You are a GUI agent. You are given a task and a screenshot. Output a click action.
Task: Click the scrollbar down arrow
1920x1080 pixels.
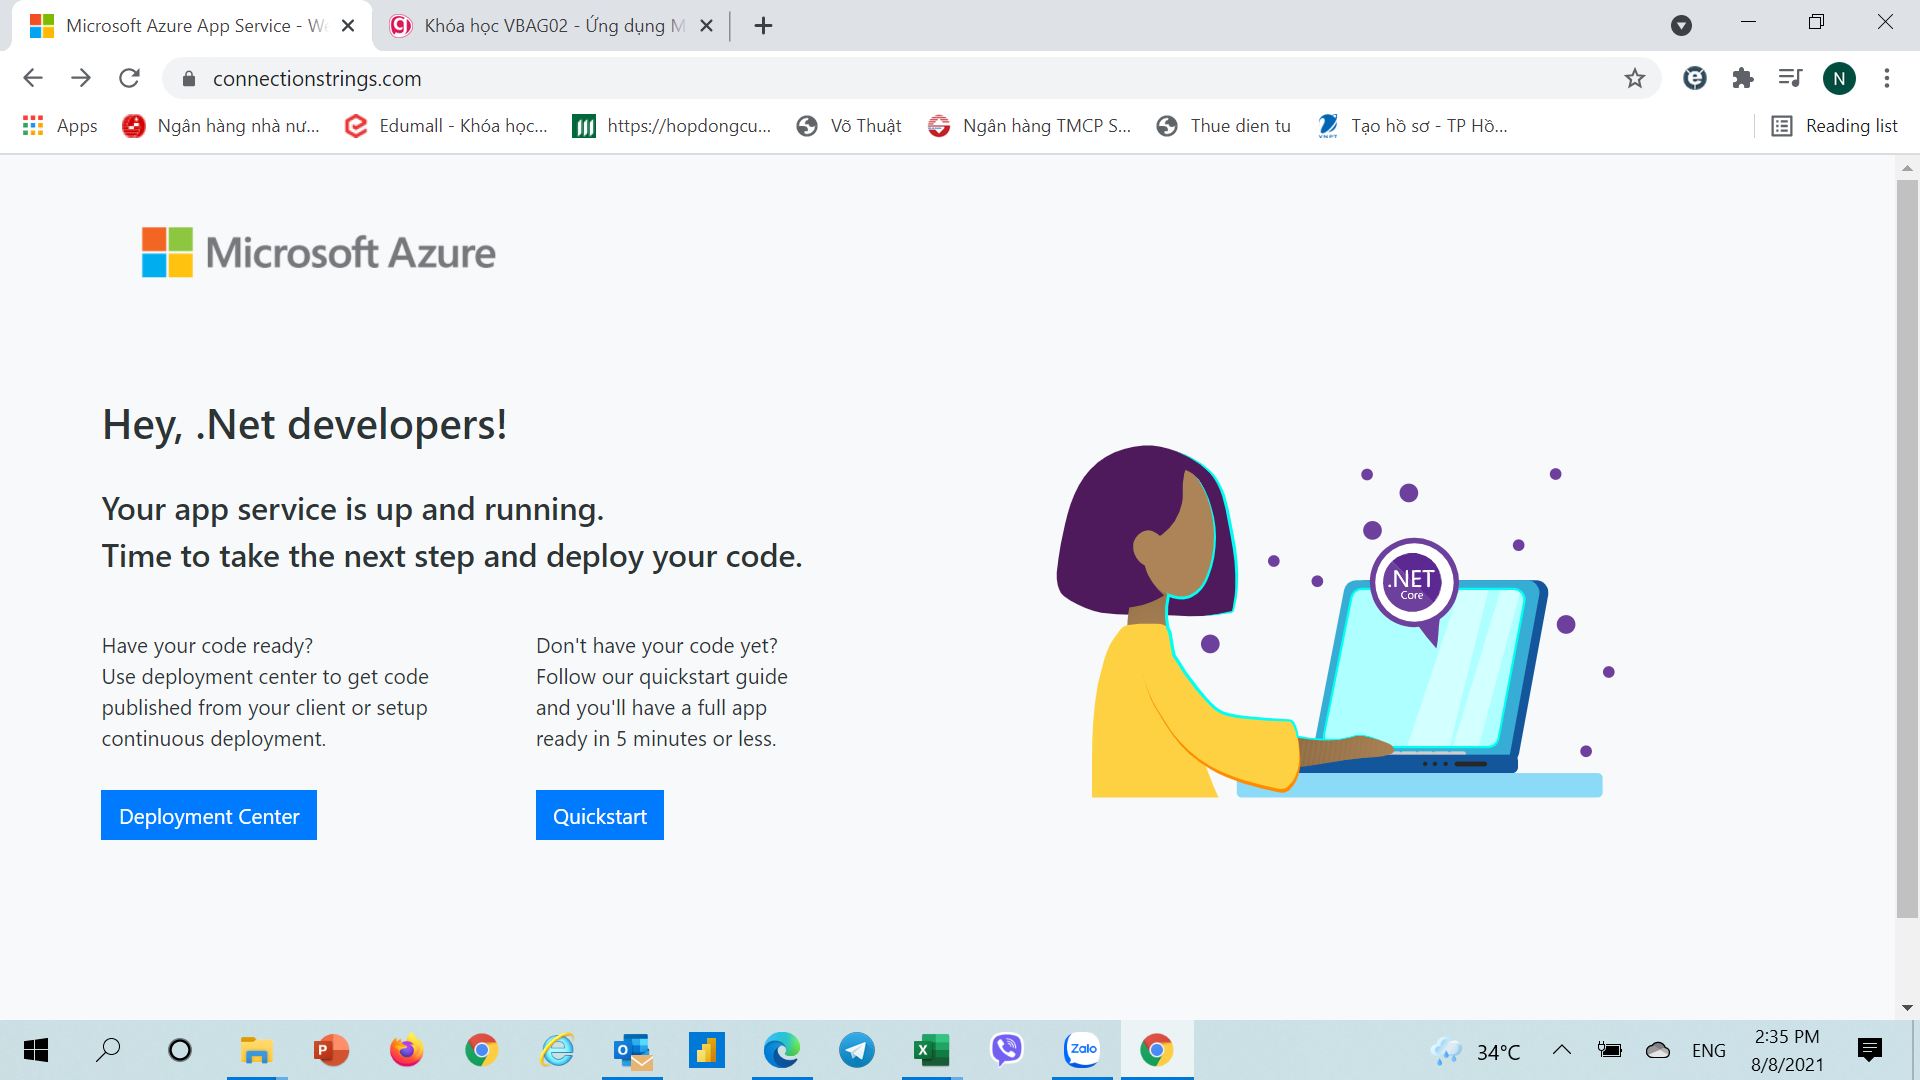click(x=1907, y=1008)
